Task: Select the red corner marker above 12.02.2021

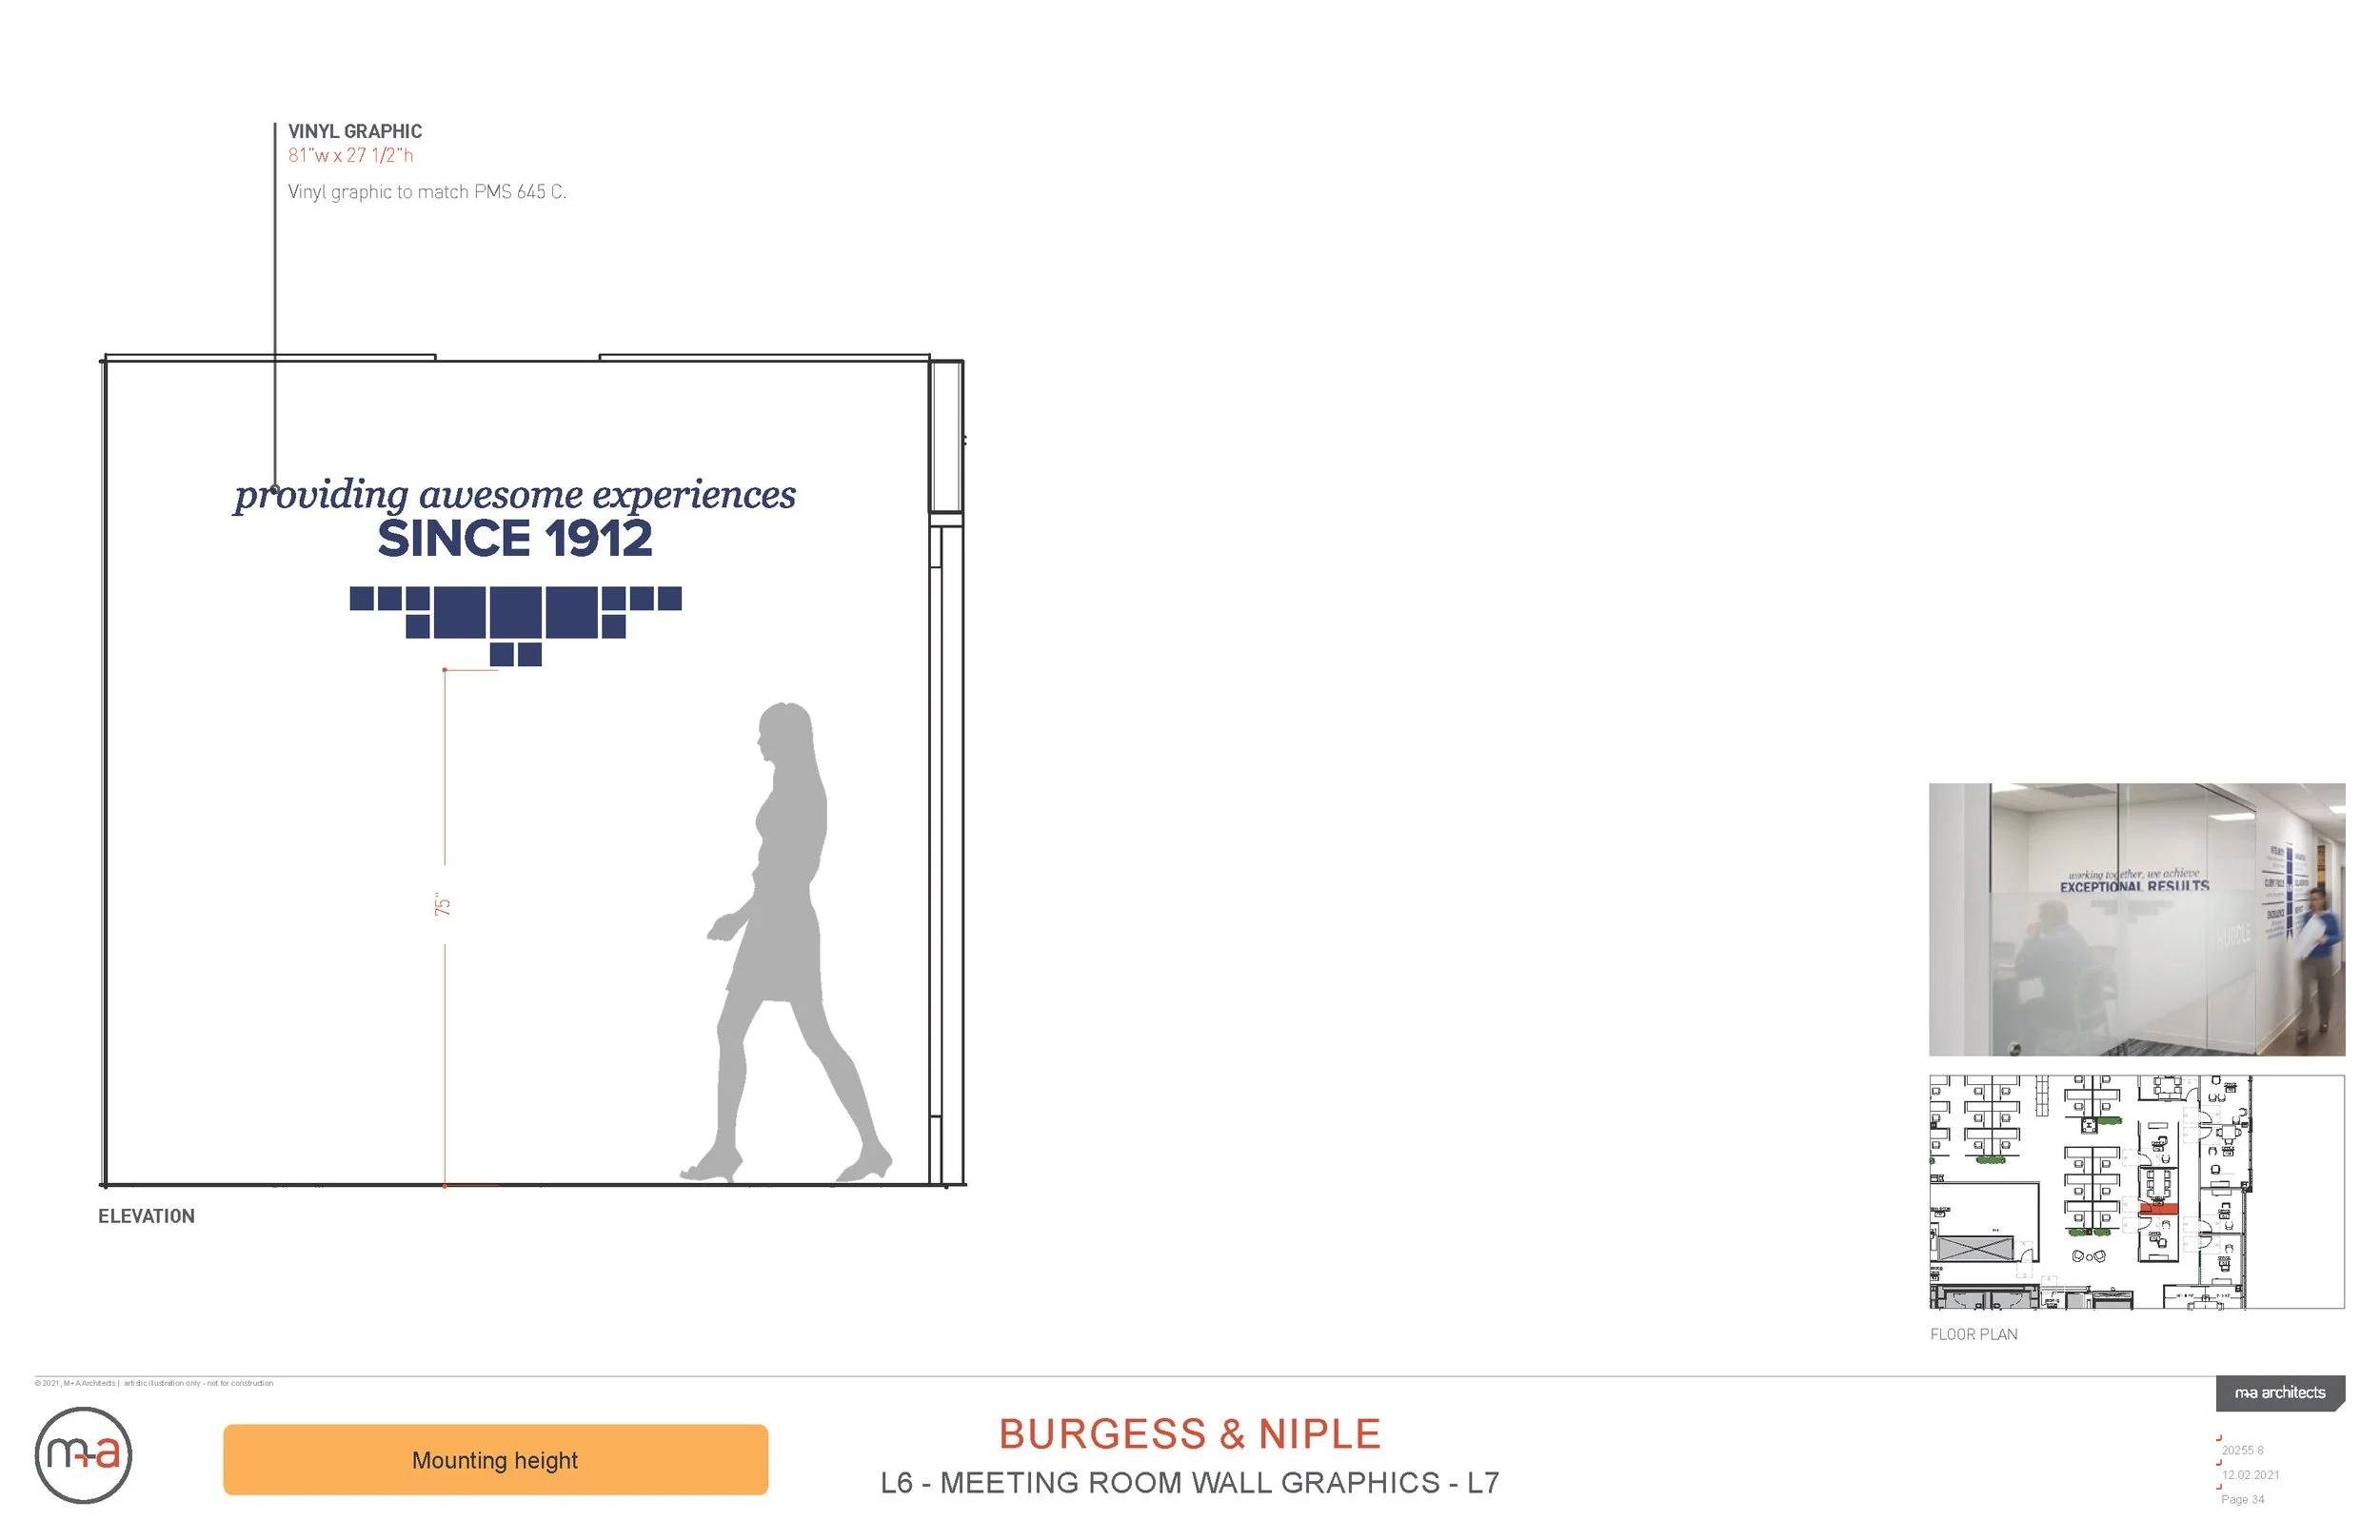Action: coord(2218,1464)
